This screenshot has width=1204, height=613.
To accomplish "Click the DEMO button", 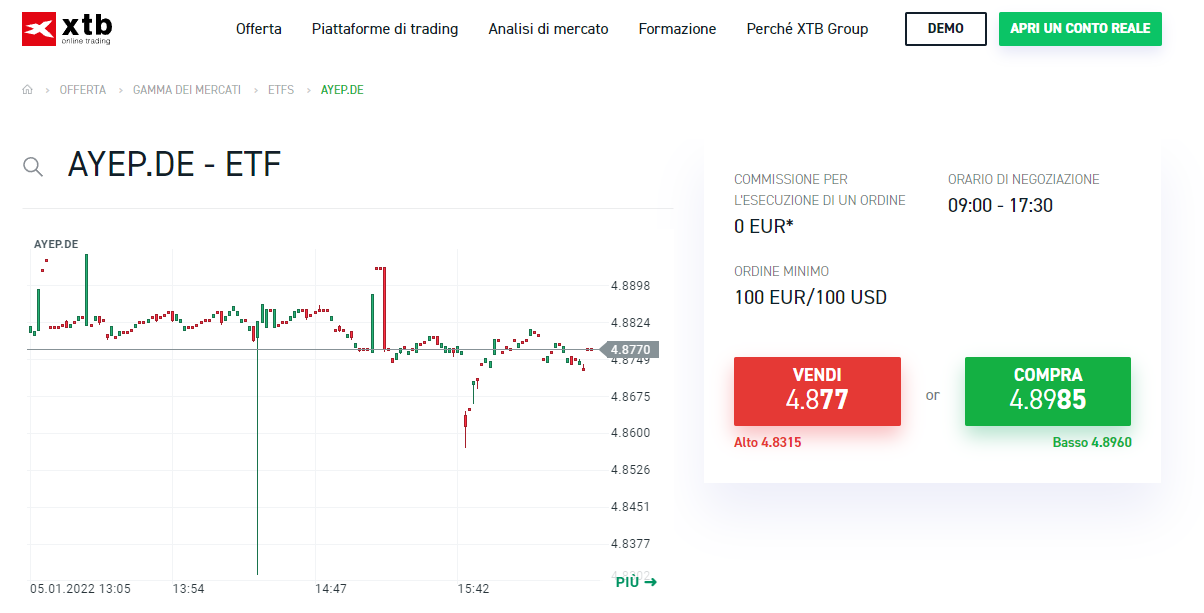I will 946,29.
